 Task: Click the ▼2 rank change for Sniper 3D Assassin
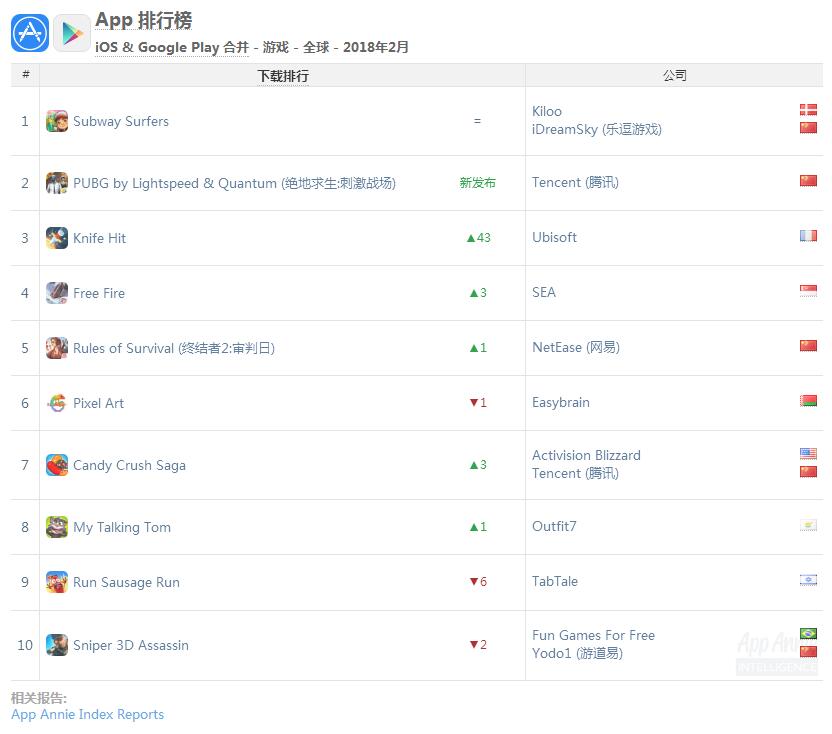coord(478,644)
